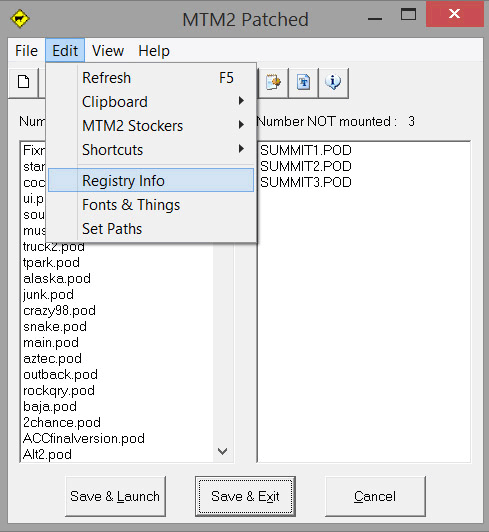Click the yellow diamond app icon in title bar
The image size is (489, 532).
(20, 19)
